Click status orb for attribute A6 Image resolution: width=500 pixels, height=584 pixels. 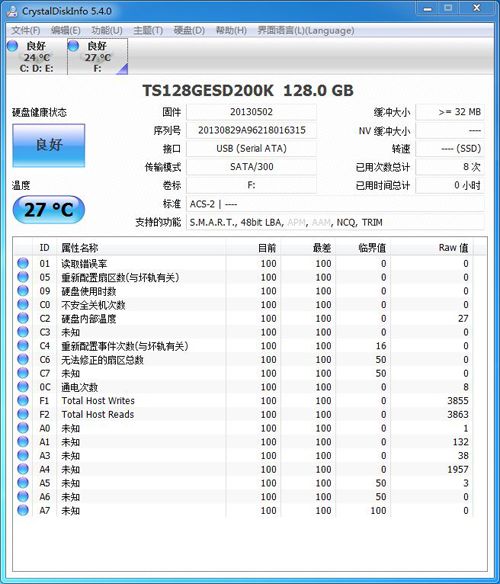23,496
